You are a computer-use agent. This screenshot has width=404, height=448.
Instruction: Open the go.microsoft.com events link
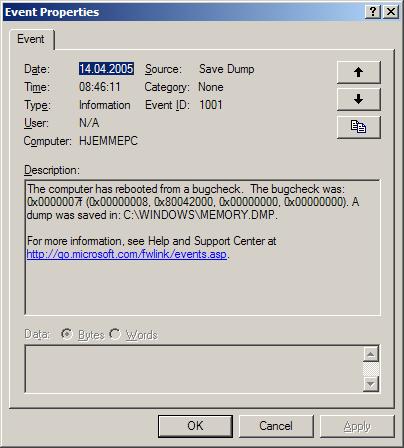(127, 254)
